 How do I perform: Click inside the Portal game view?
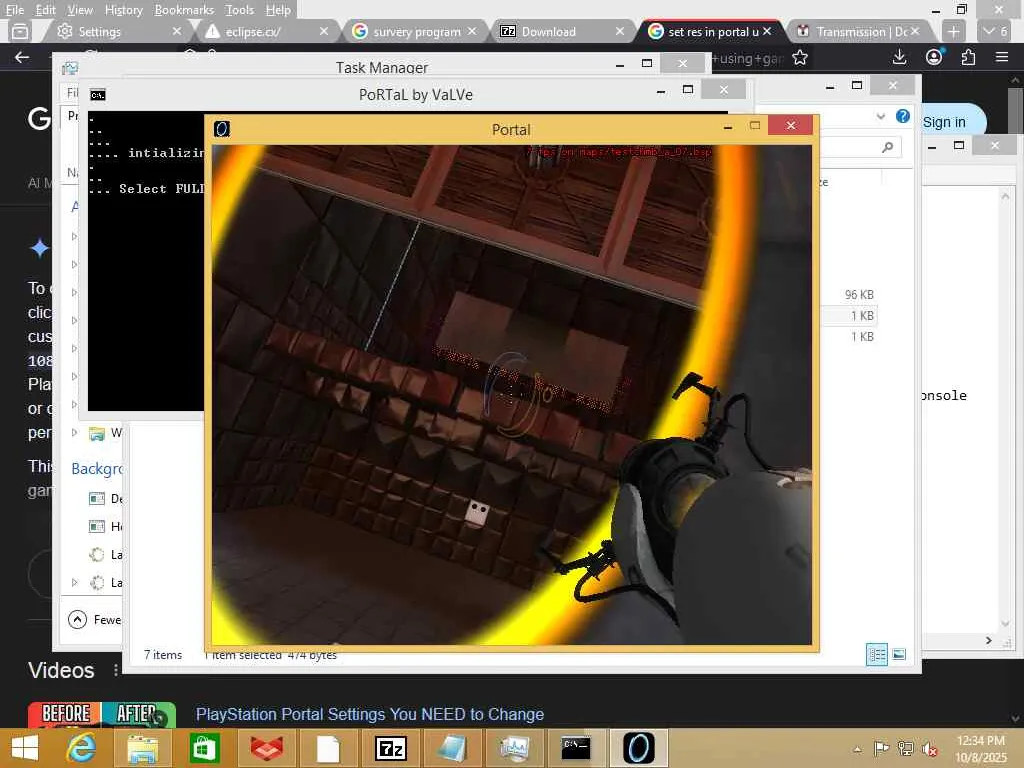pos(511,394)
